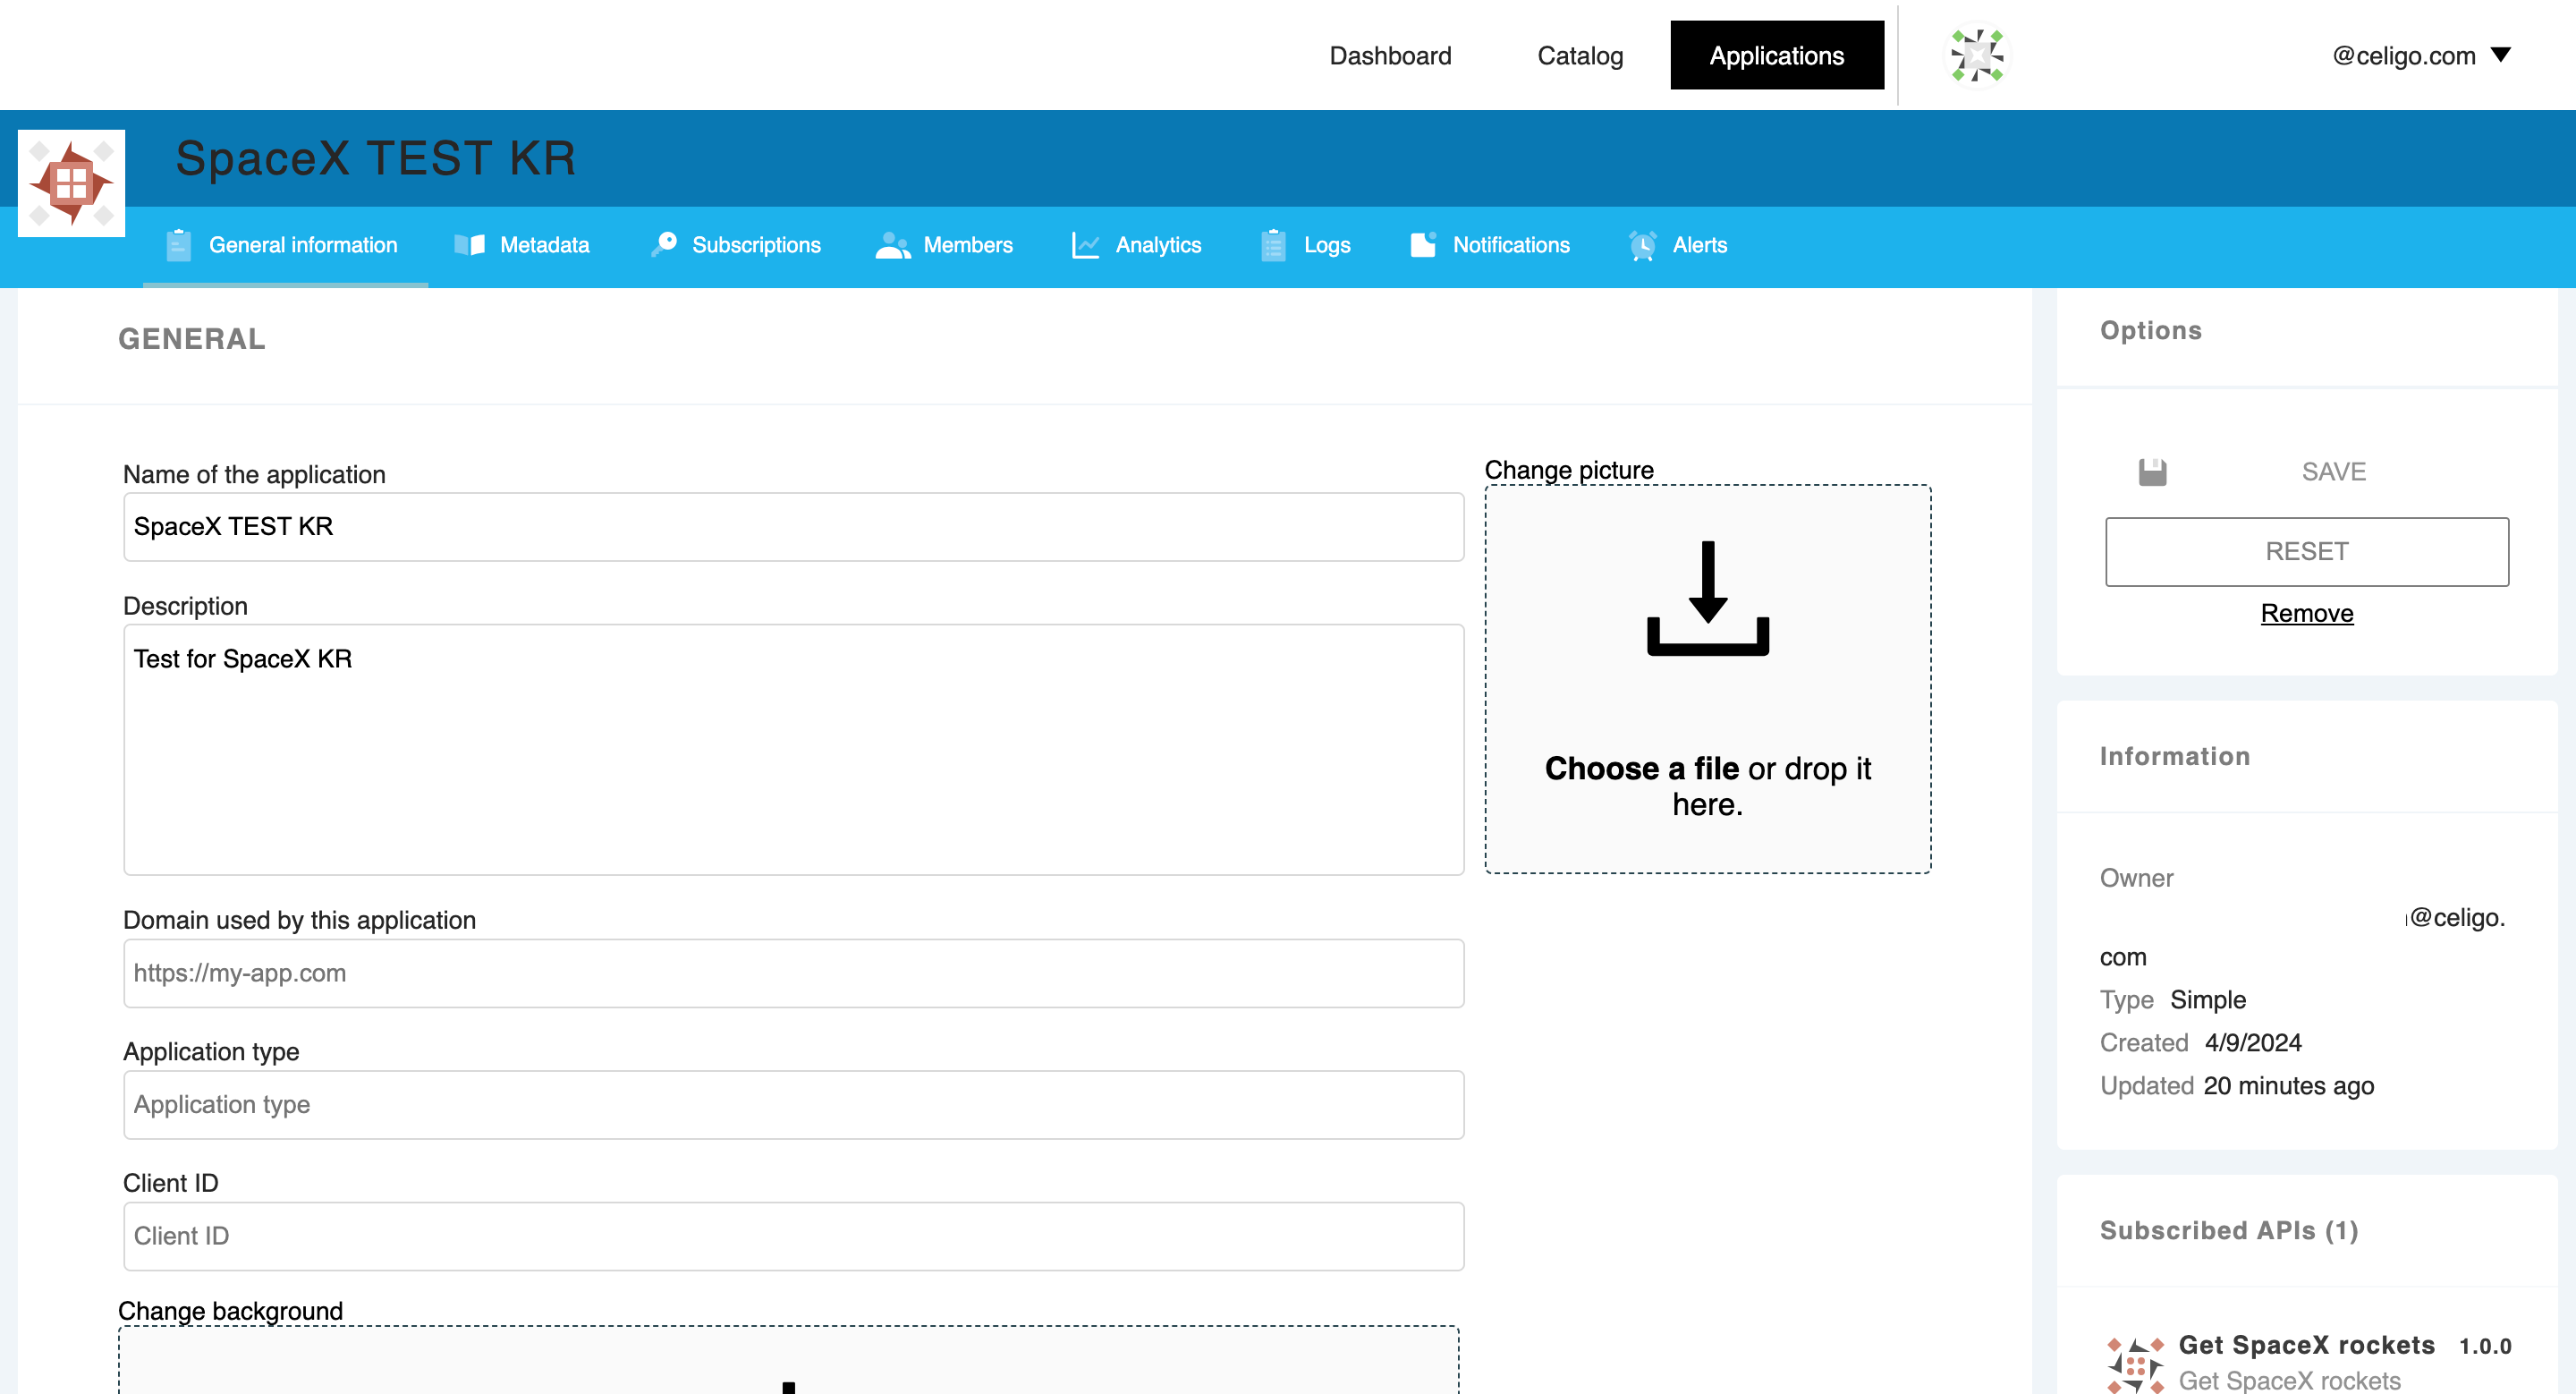Switch to the Subscriptions tab

click(x=737, y=245)
